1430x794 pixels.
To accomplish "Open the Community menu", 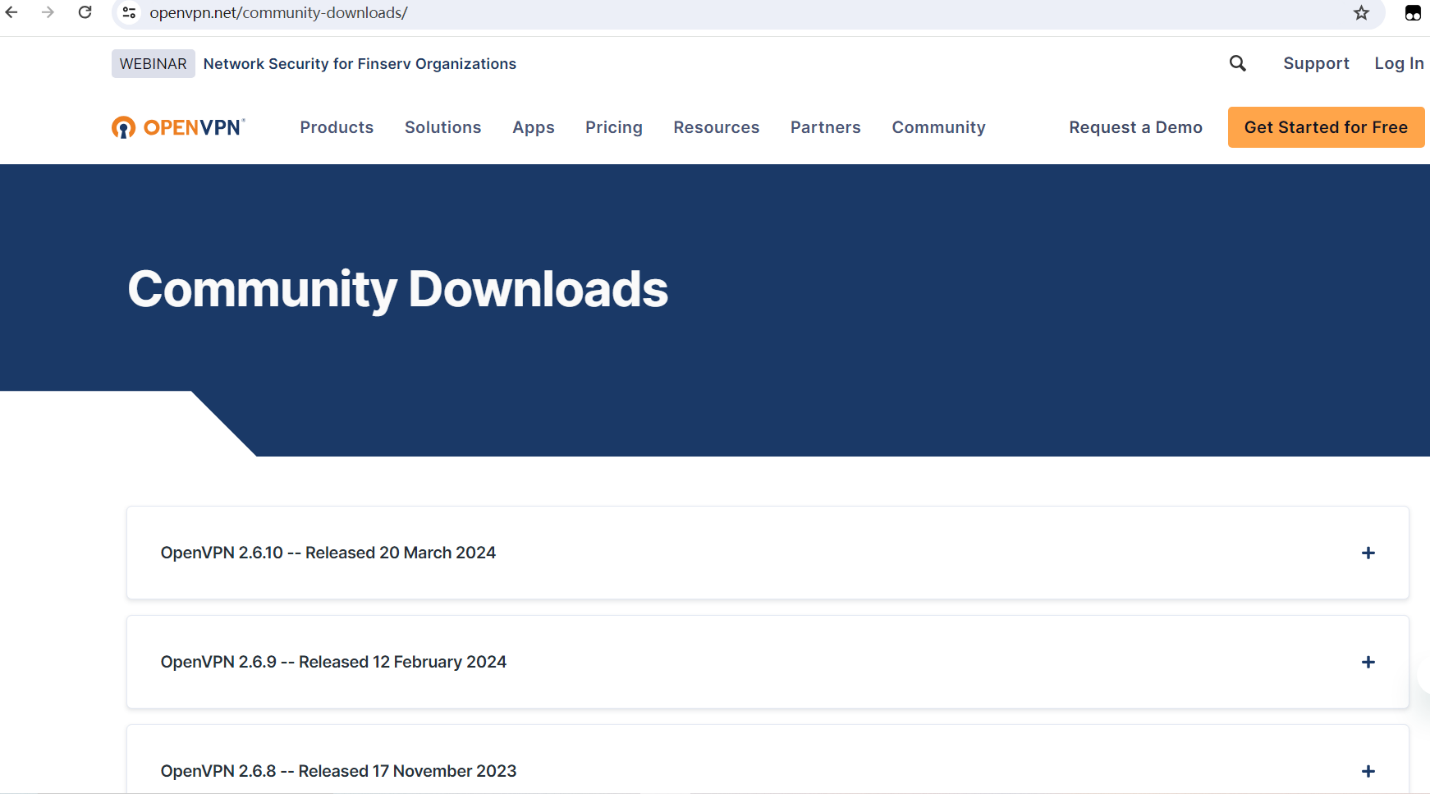I will coord(939,127).
